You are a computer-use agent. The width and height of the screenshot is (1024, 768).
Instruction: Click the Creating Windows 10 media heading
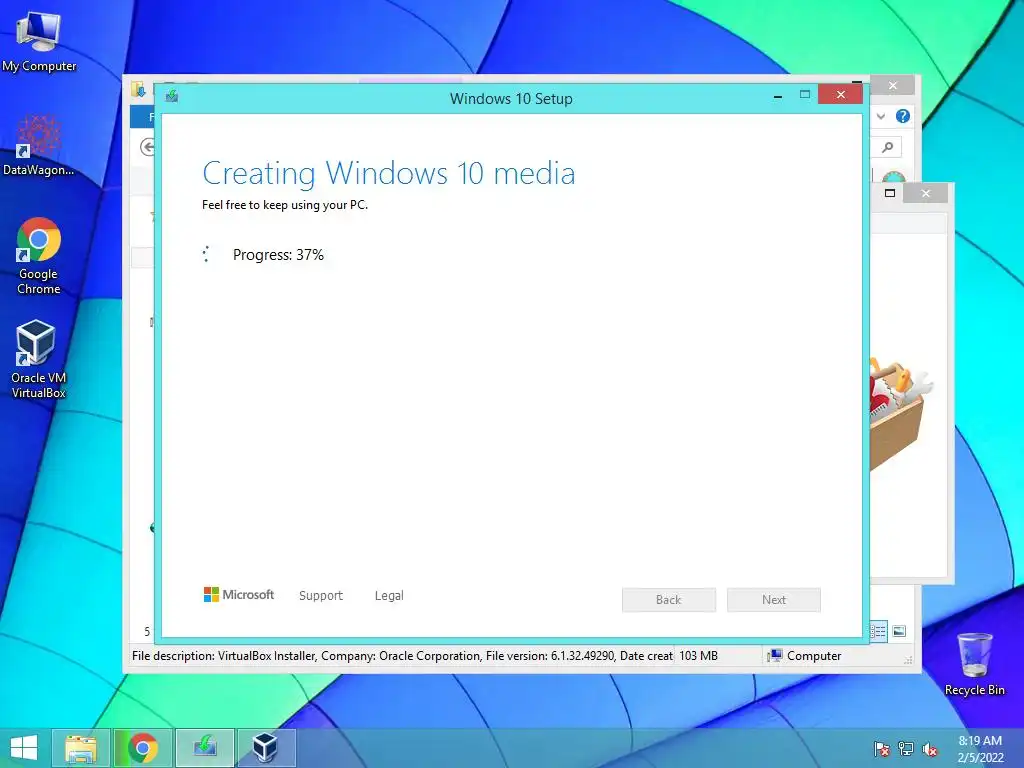coord(389,173)
